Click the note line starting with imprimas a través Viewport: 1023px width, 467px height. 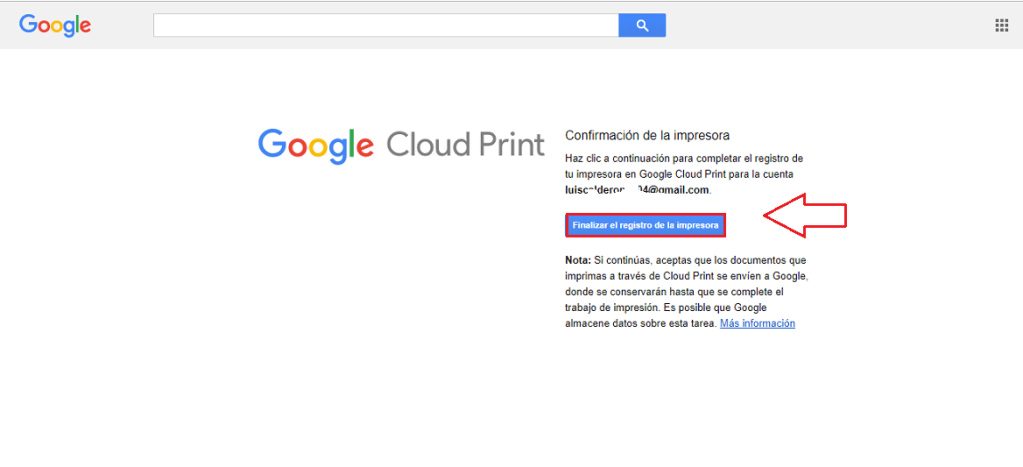click(686, 276)
